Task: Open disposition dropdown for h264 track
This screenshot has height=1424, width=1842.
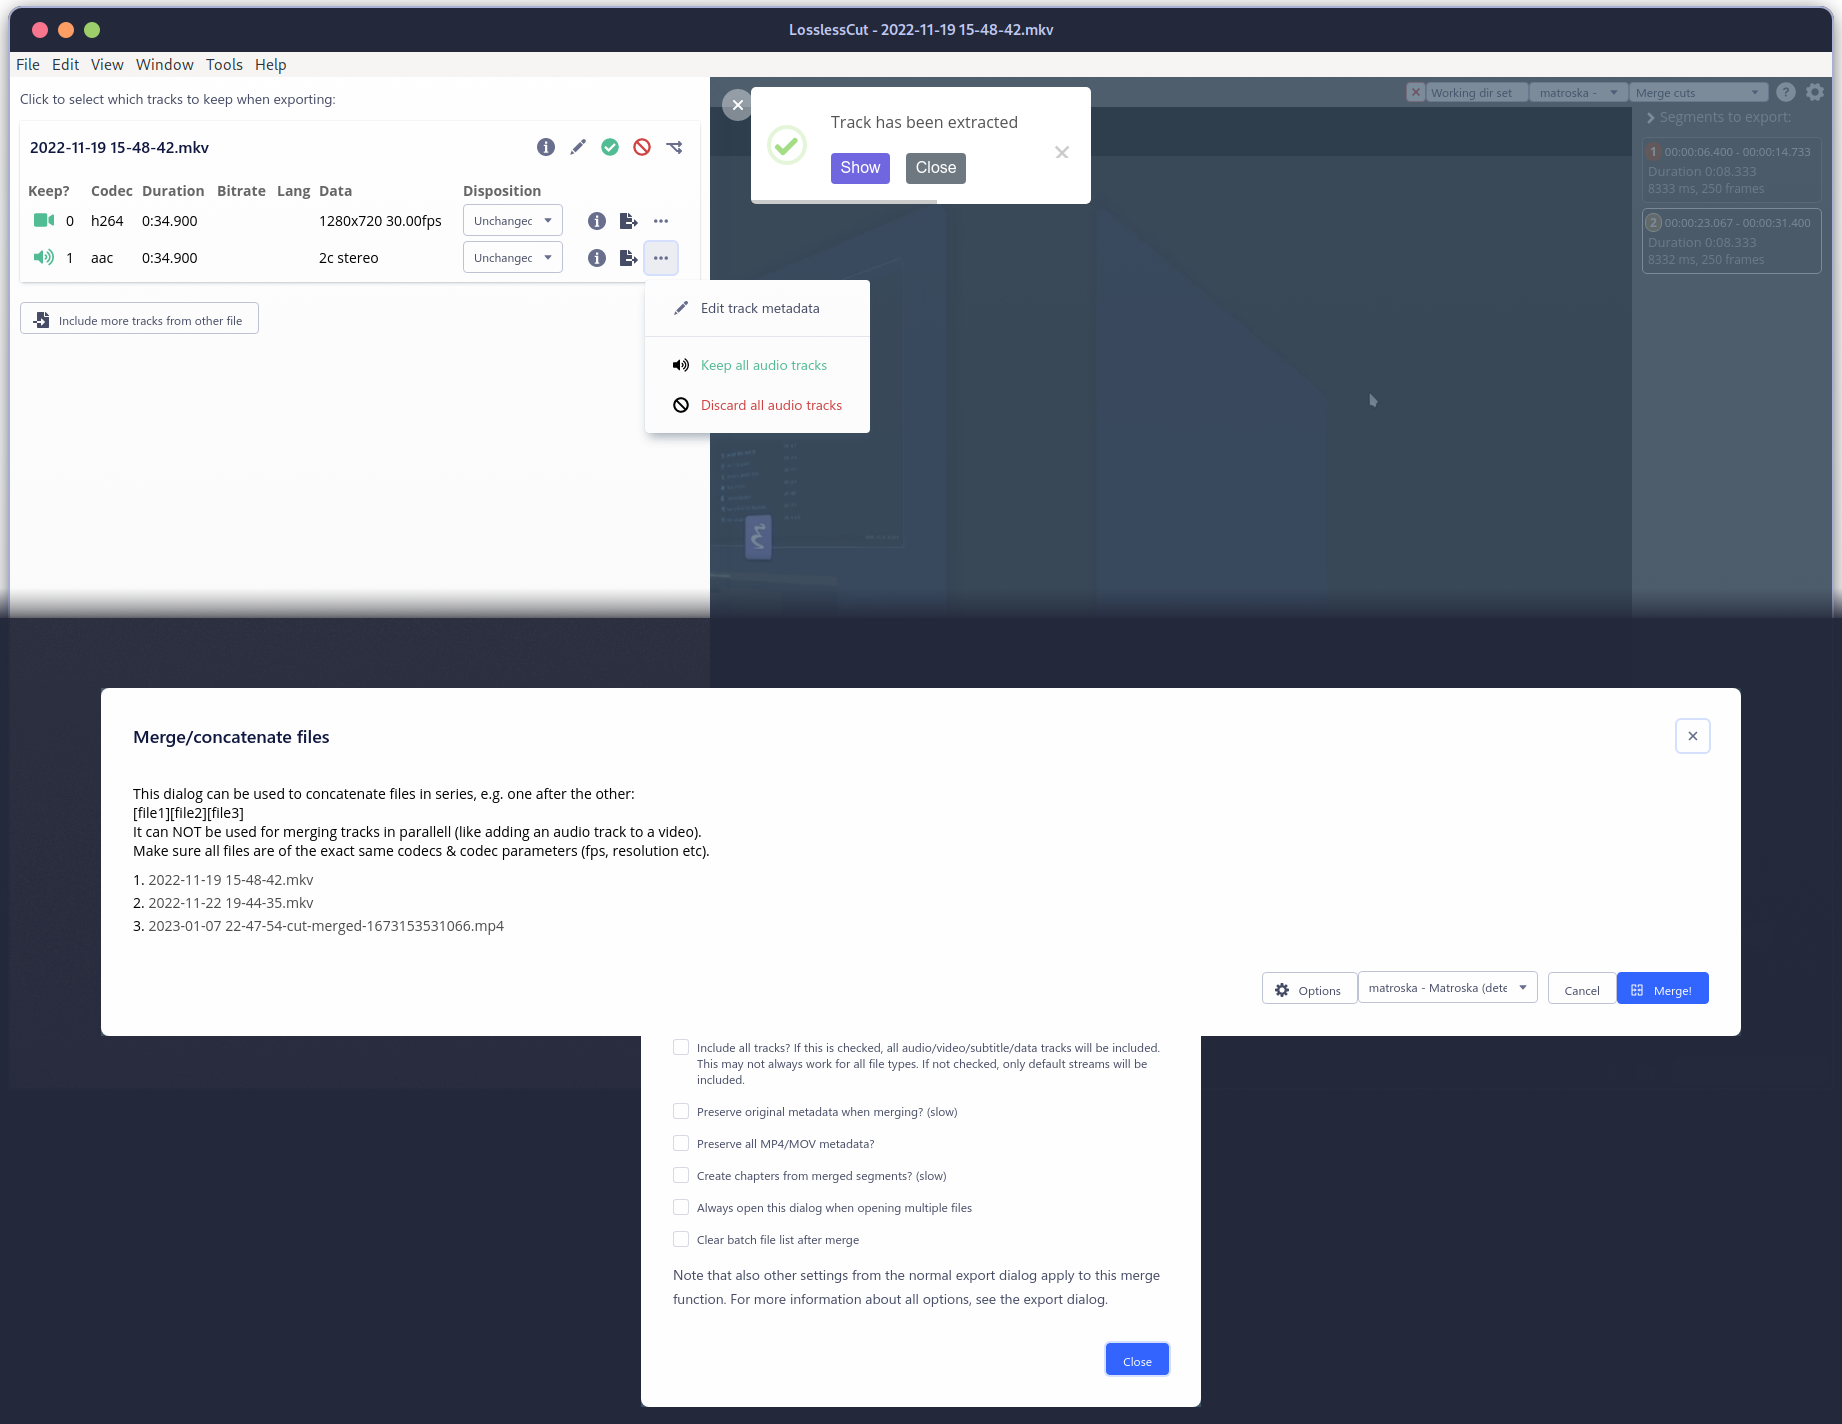Action: [513, 220]
